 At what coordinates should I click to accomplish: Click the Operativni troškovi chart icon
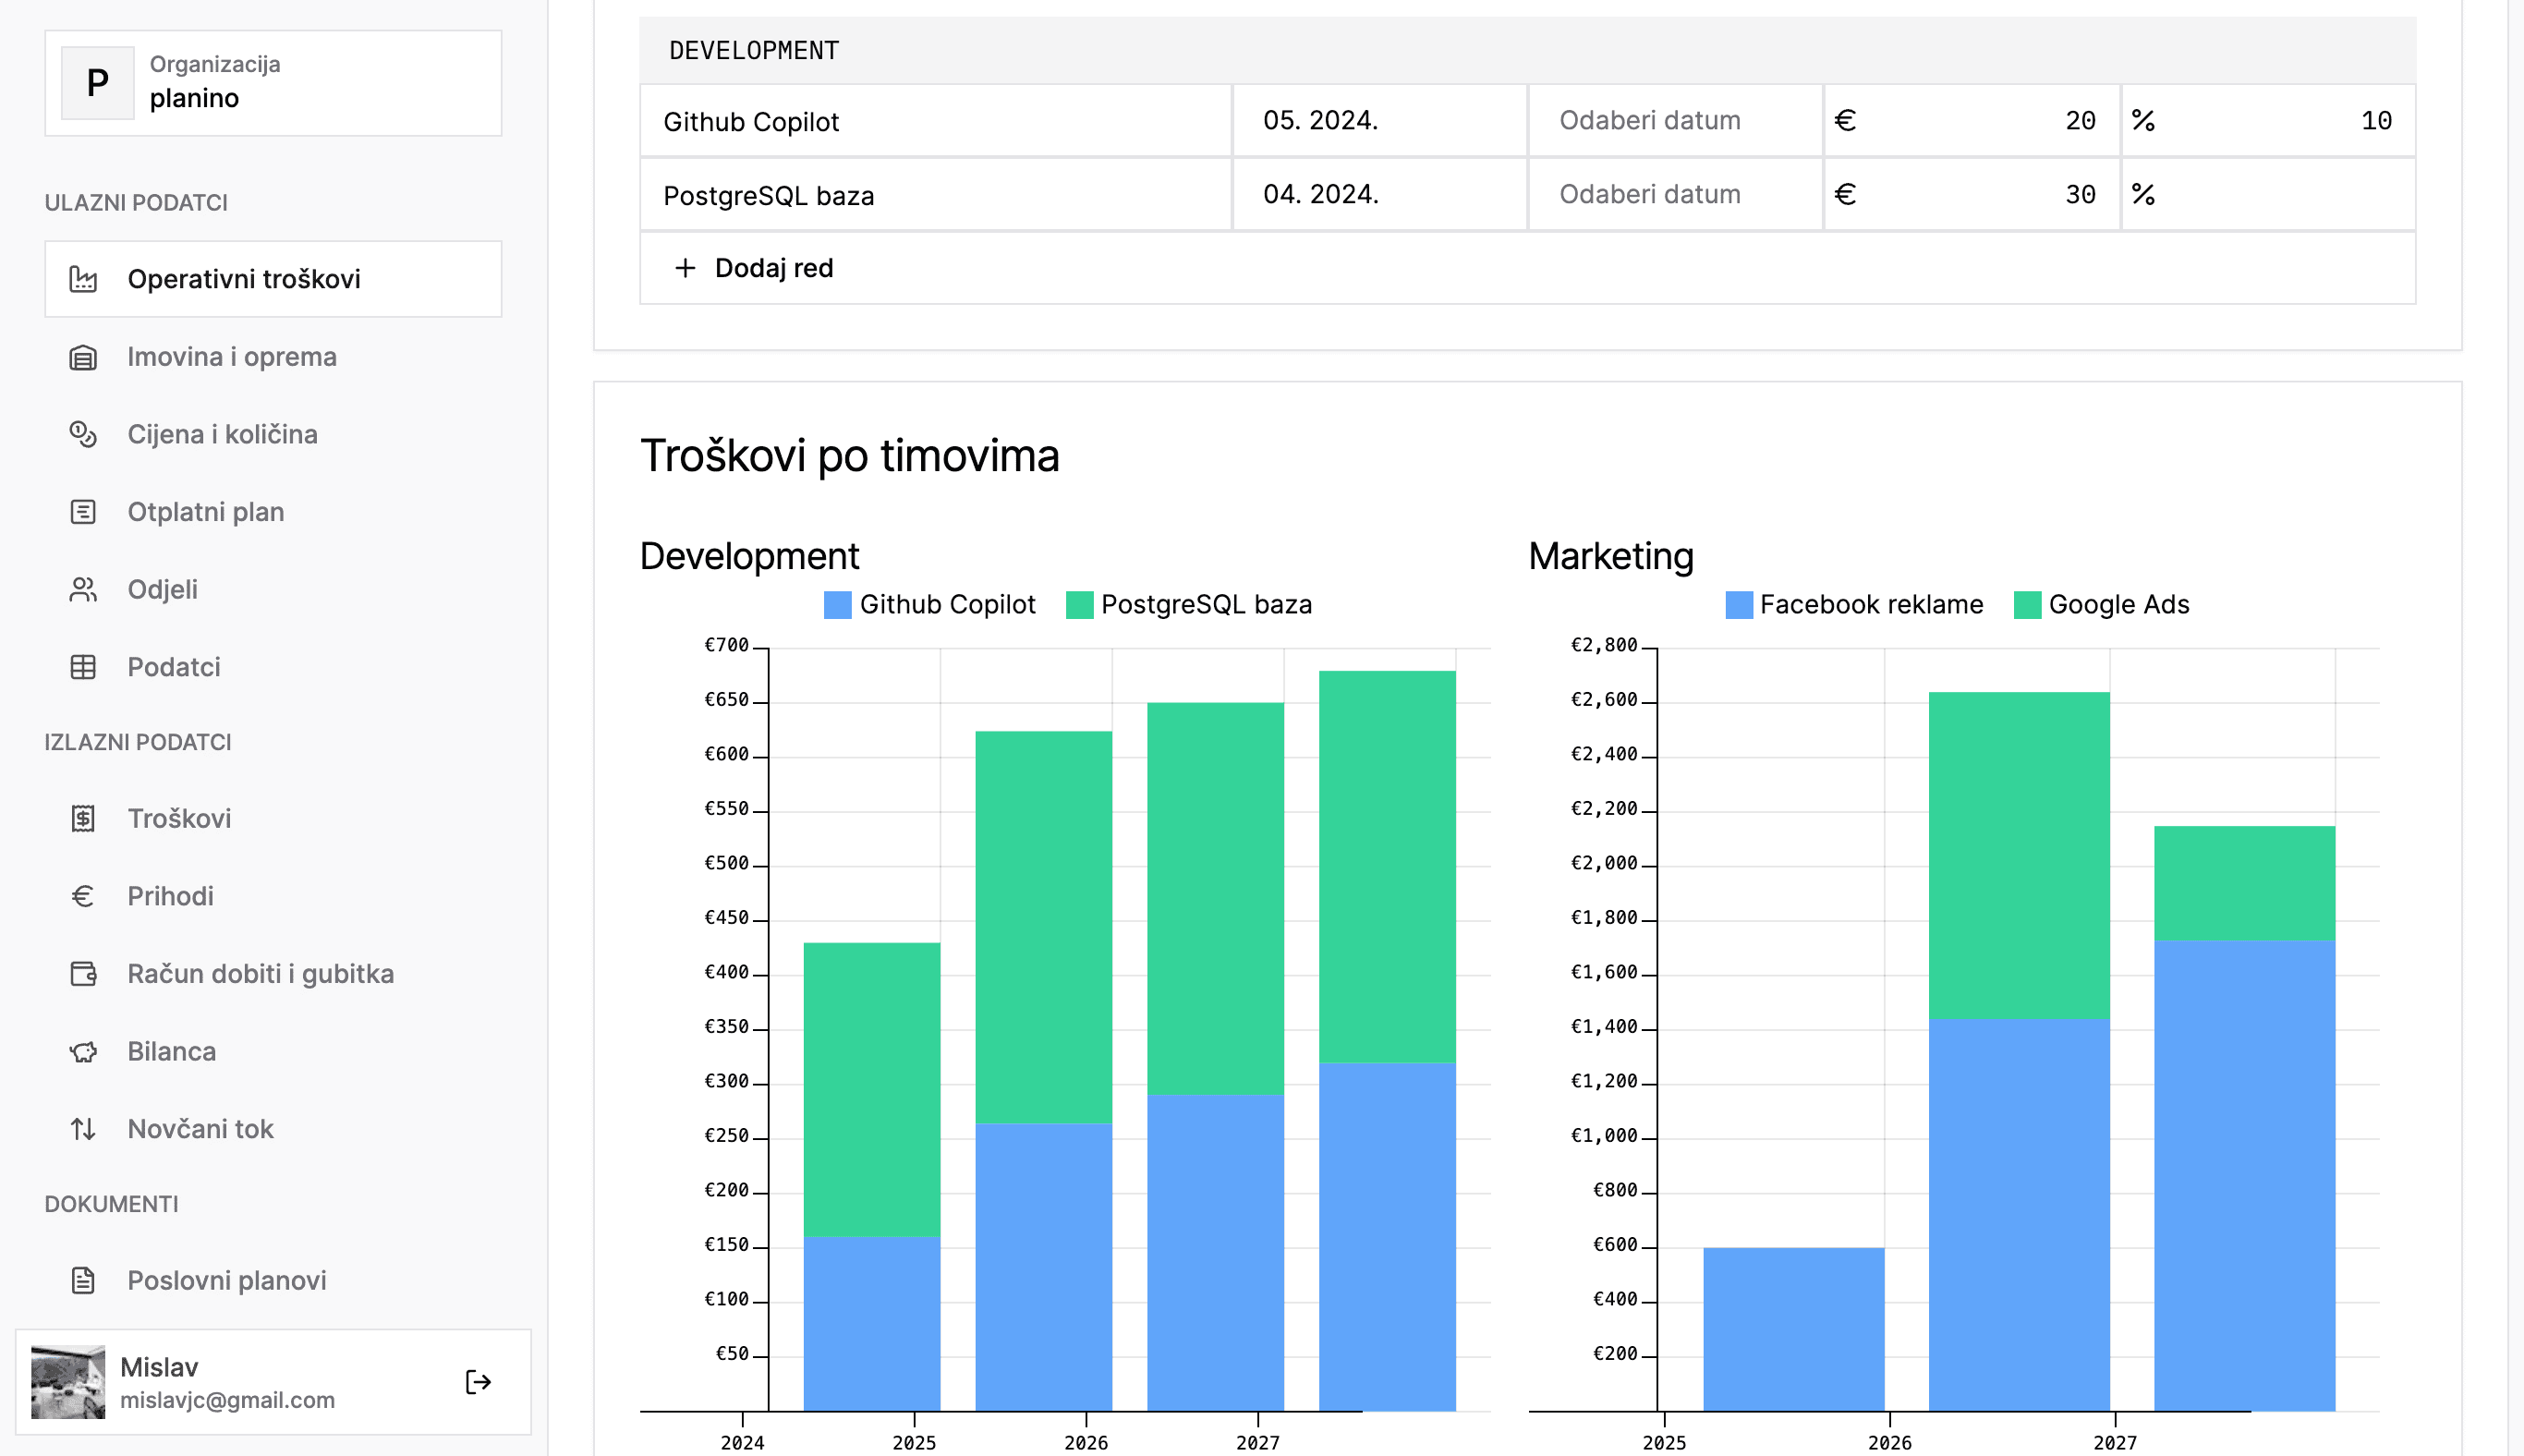[83, 279]
